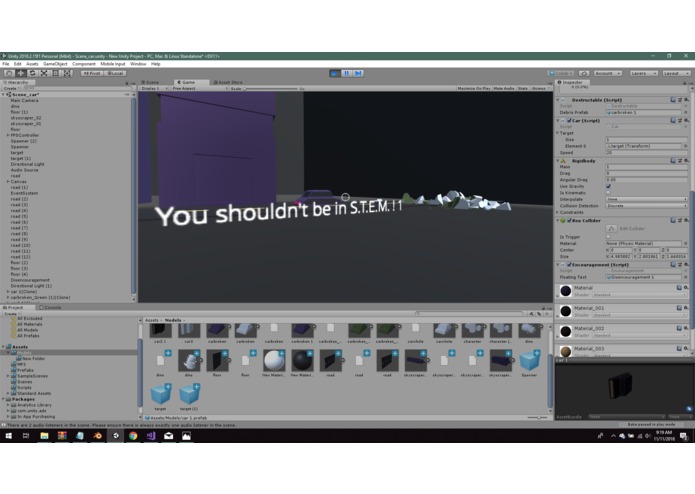Click the Edit Collider icon button
Viewport: 695px width, 494px height.
[611, 229]
